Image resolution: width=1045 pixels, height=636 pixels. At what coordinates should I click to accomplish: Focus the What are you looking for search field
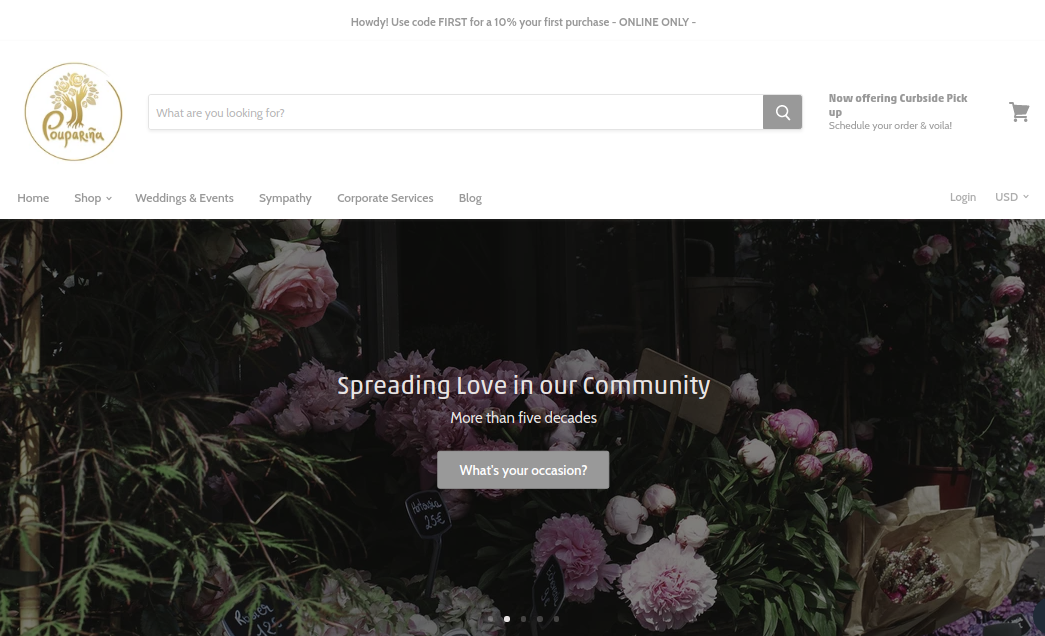[x=456, y=112]
